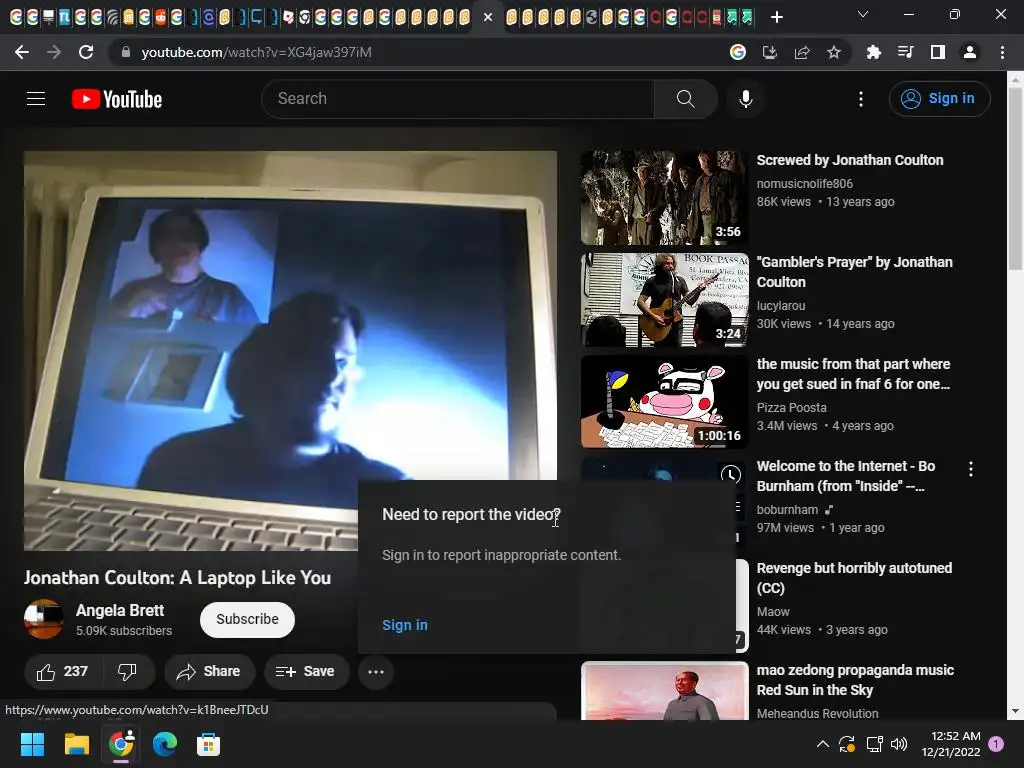The width and height of the screenshot is (1024, 768).
Task: Like the video with 237 likes
Action: 63,671
